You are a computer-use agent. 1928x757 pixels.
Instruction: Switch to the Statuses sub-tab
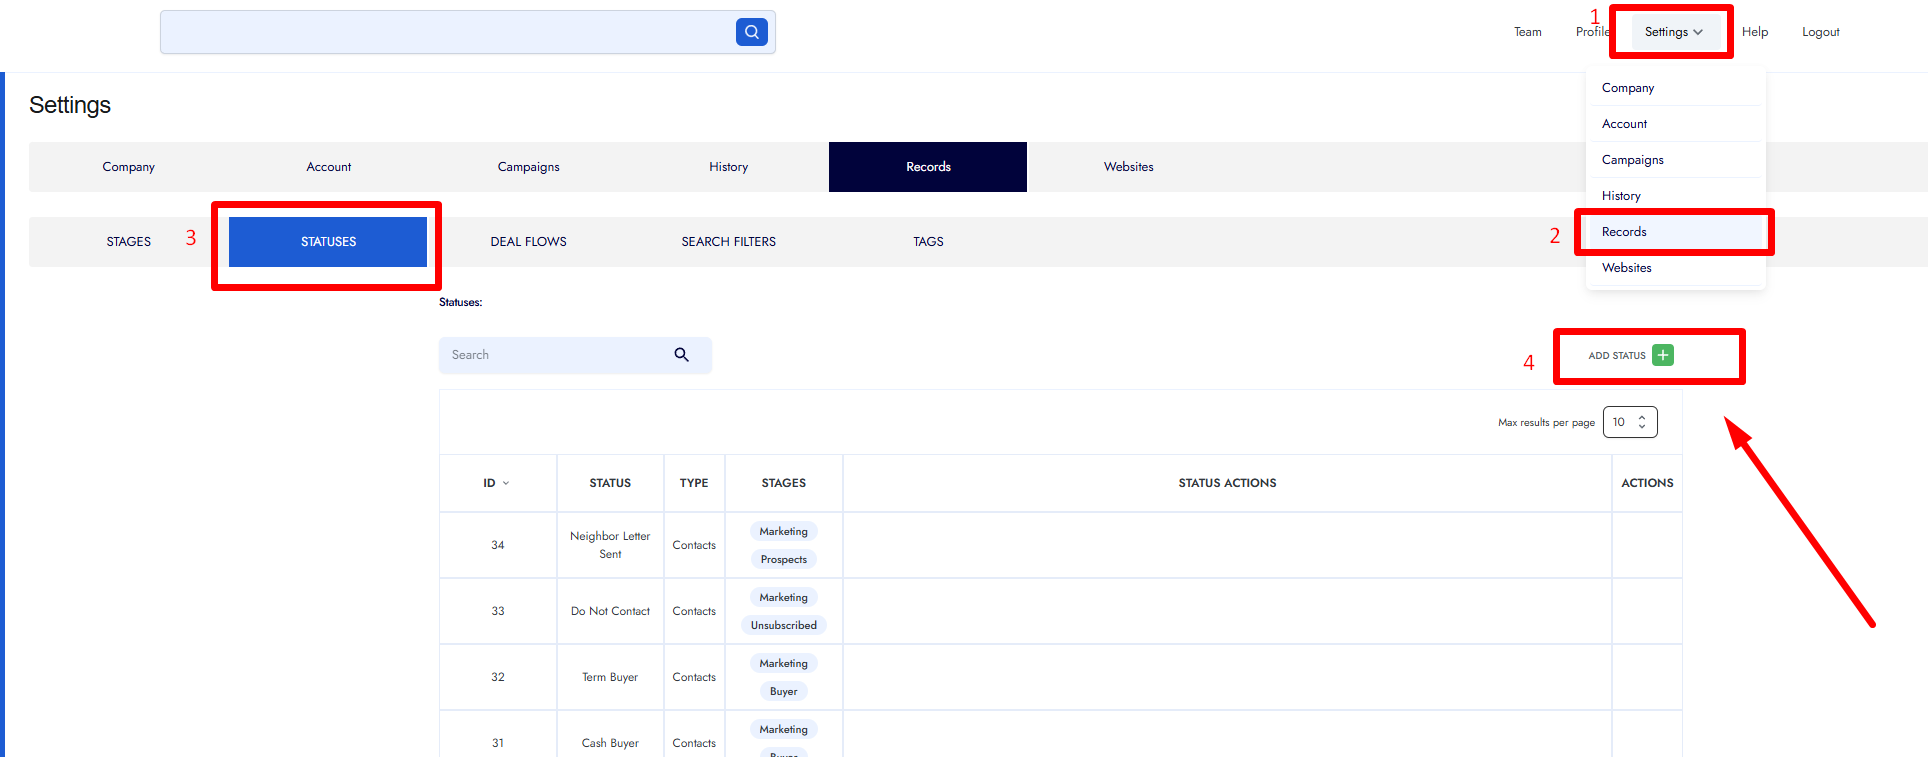[328, 242]
